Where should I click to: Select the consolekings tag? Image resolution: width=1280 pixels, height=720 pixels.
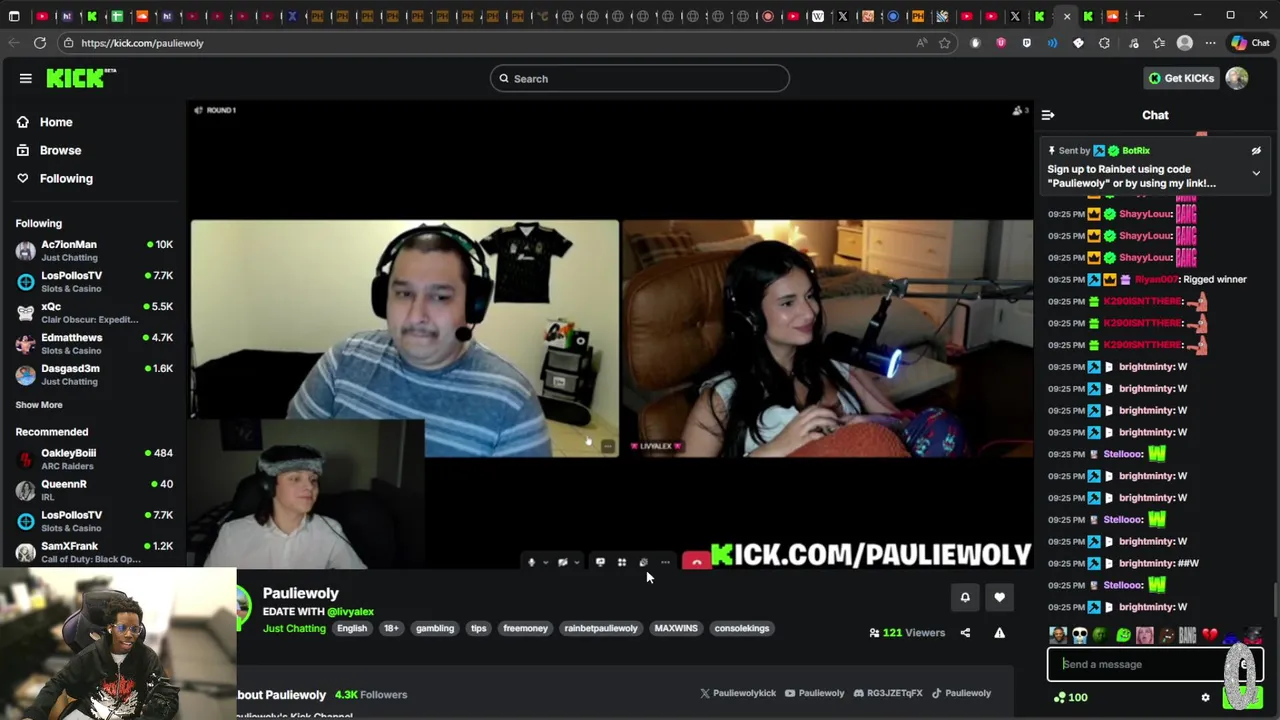[x=742, y=628]
